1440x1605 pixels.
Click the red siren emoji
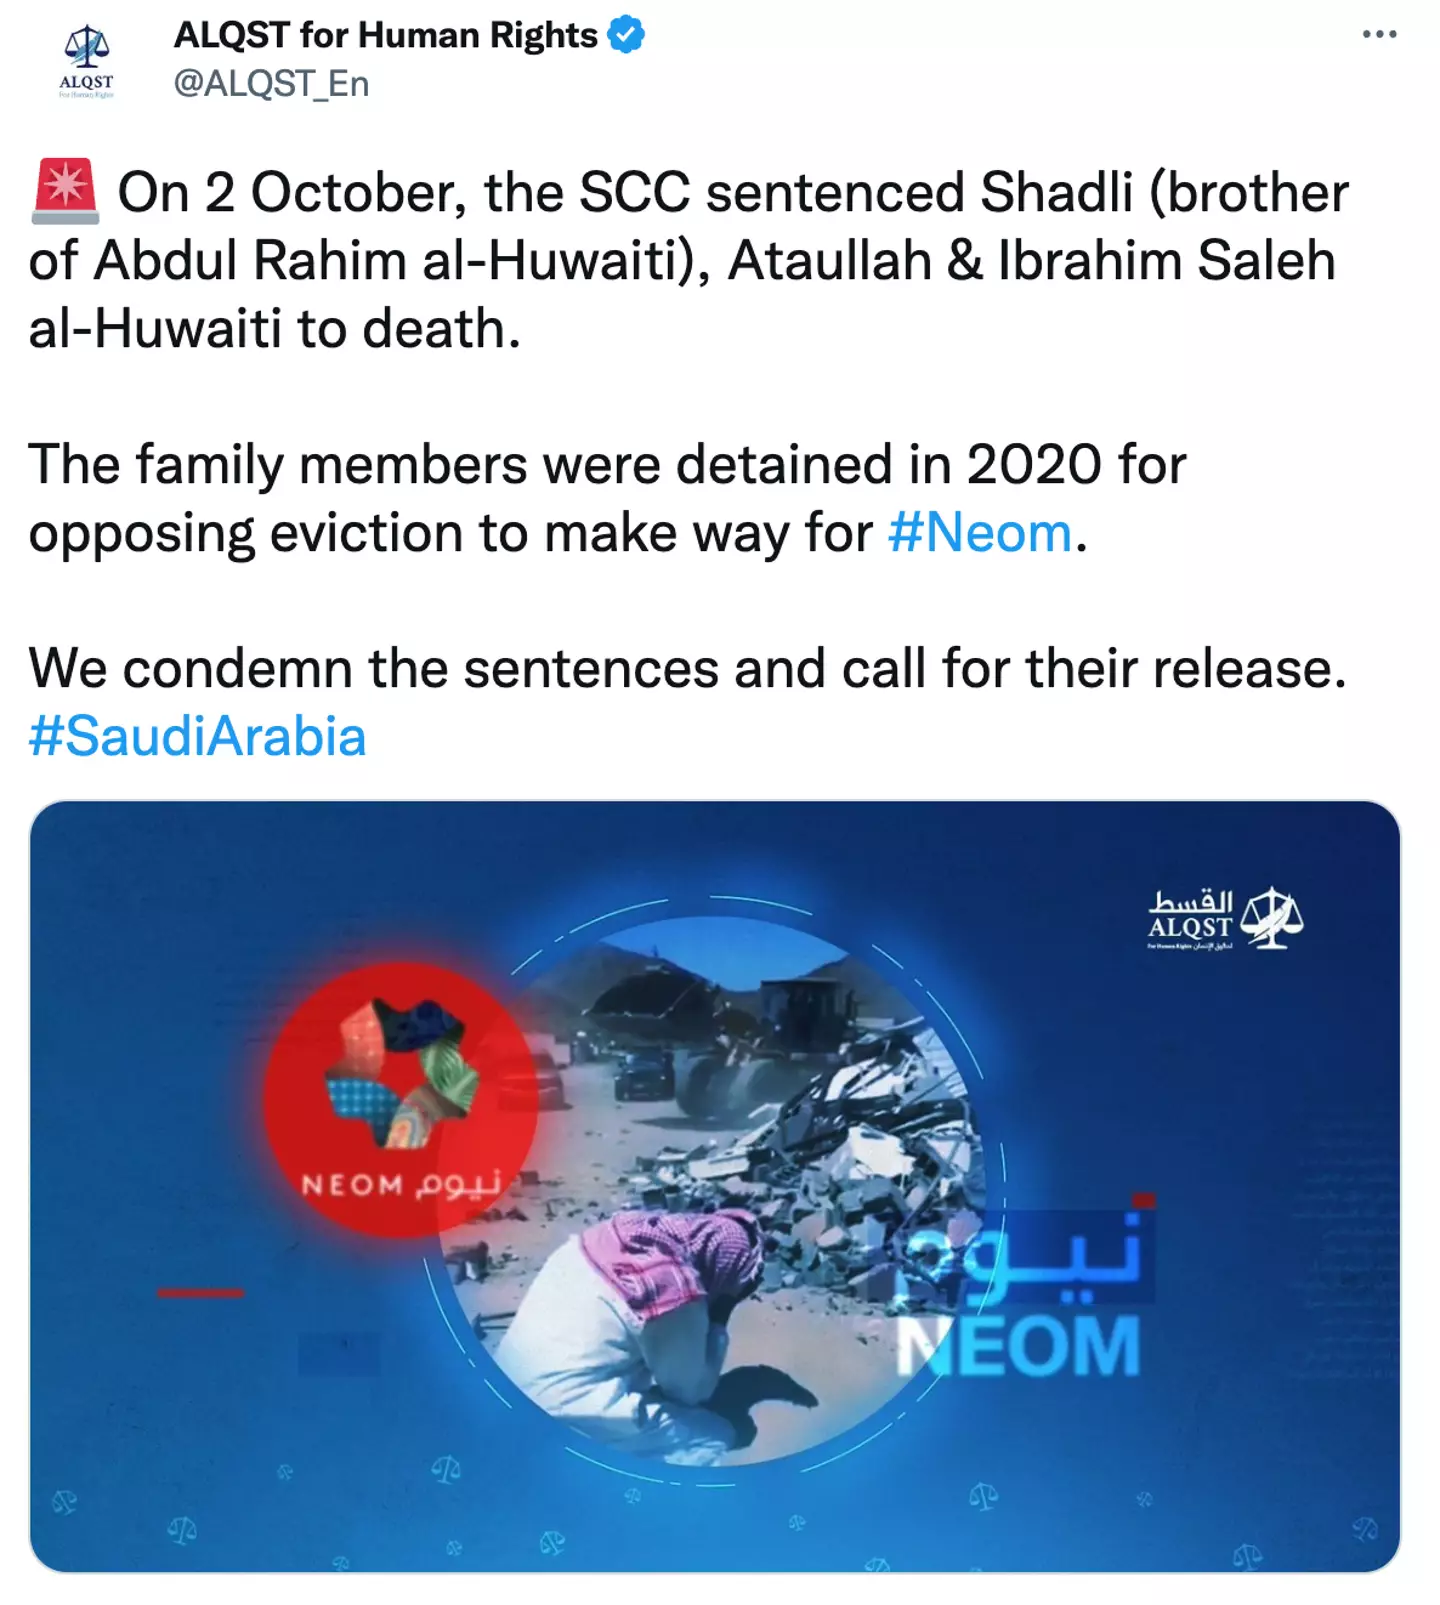click(x=65, y=190)
